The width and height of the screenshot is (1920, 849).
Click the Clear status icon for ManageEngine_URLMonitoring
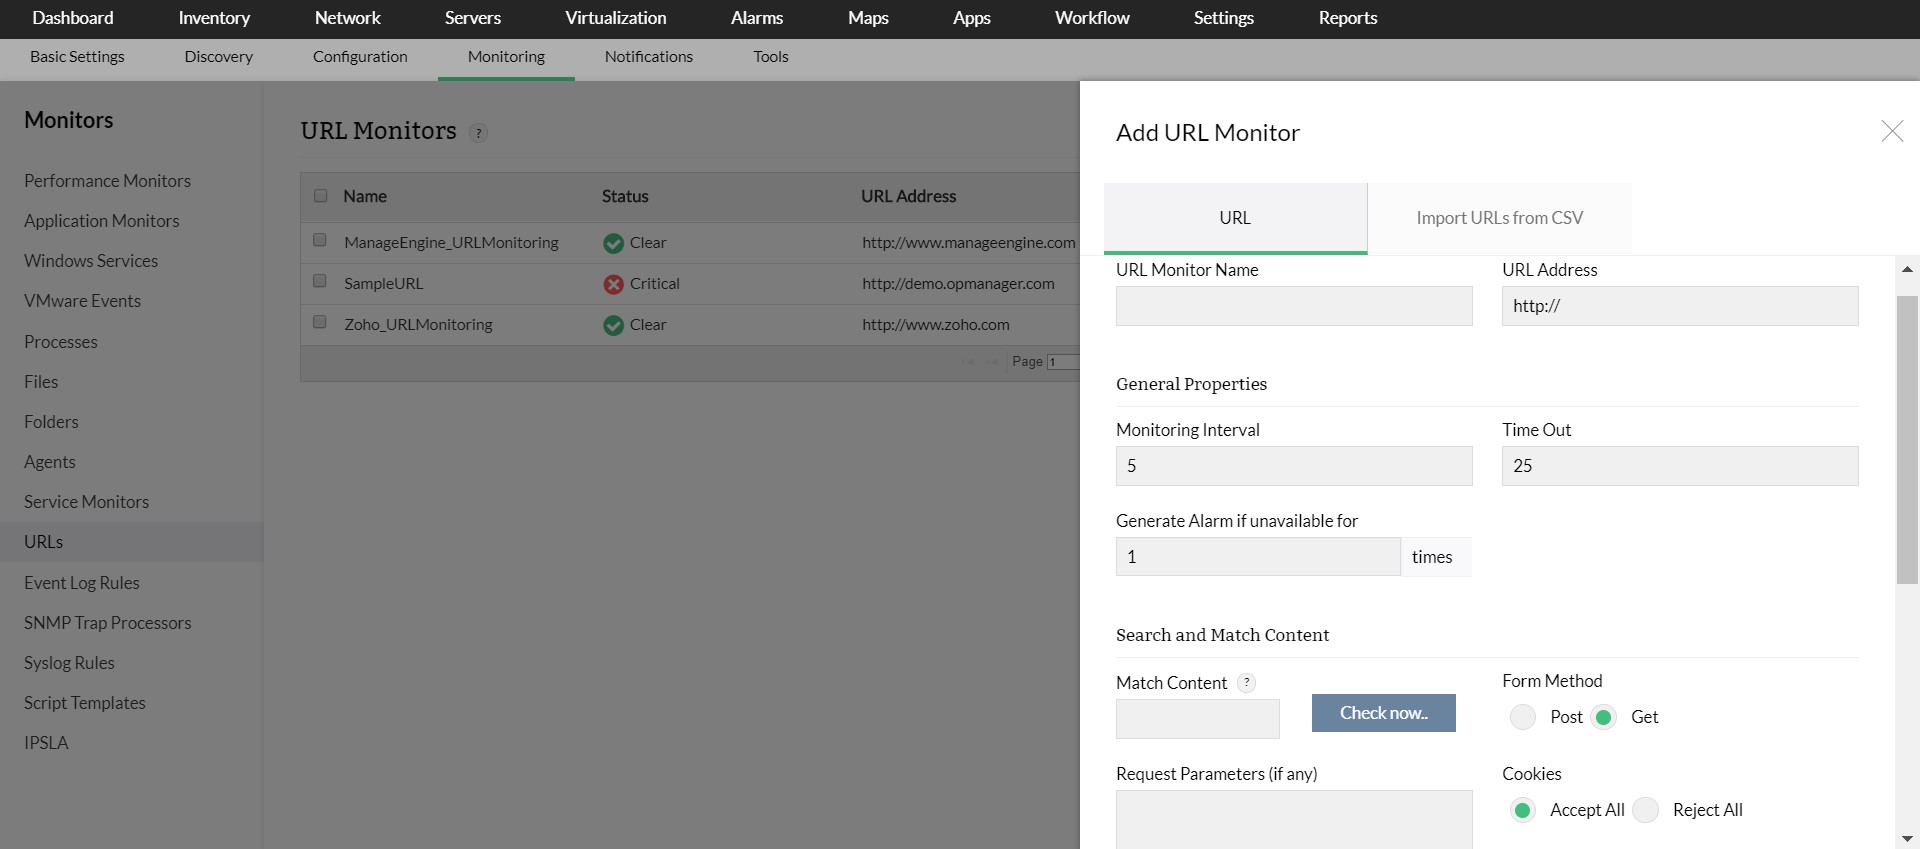pyautogui.click(x=613, y=243)
